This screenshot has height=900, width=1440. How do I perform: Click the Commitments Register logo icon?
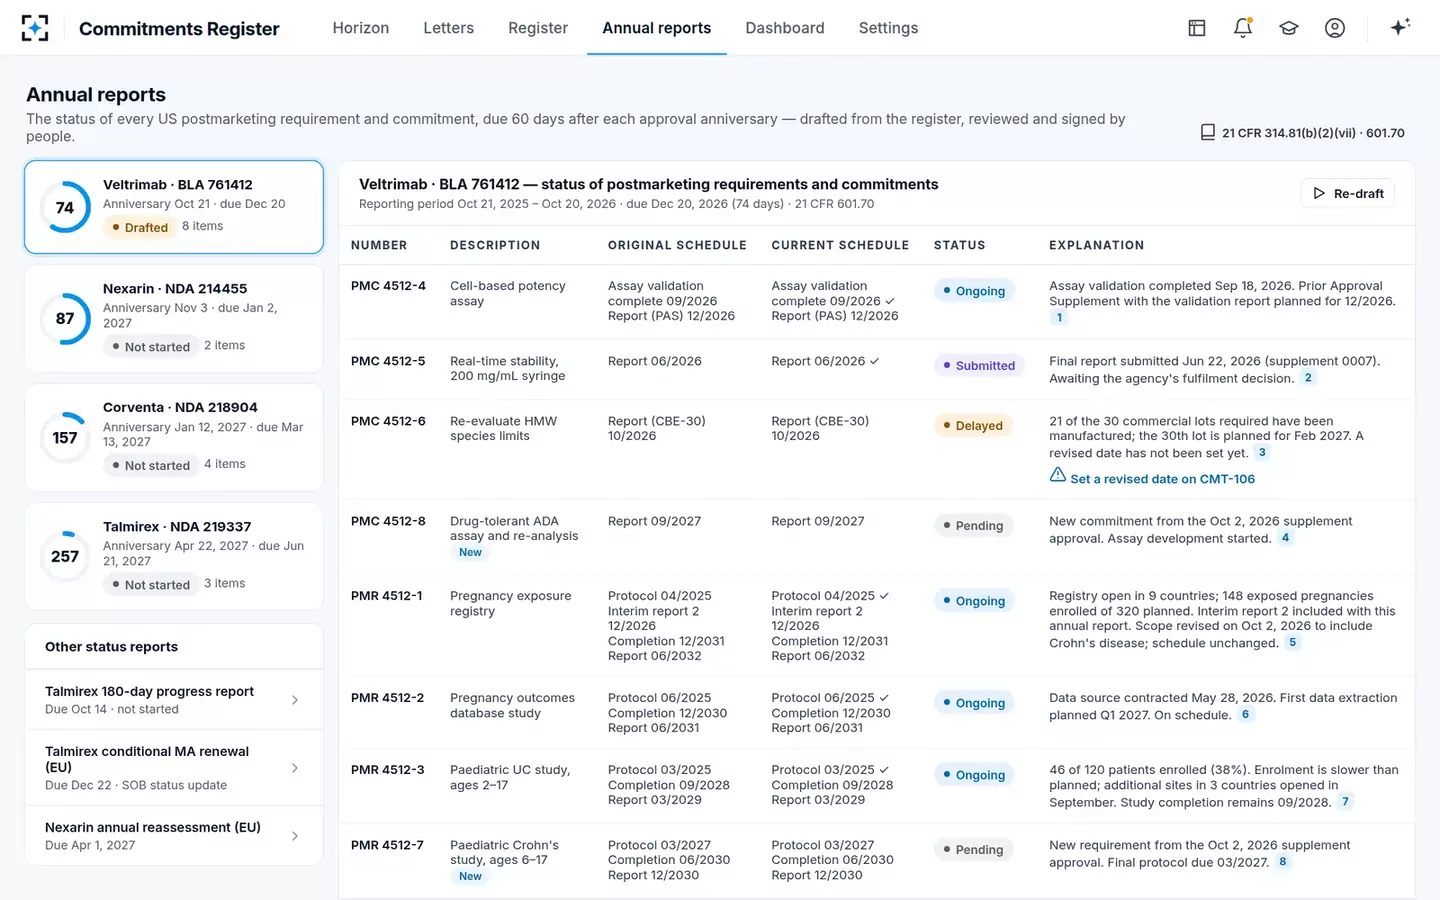point(35,28)
